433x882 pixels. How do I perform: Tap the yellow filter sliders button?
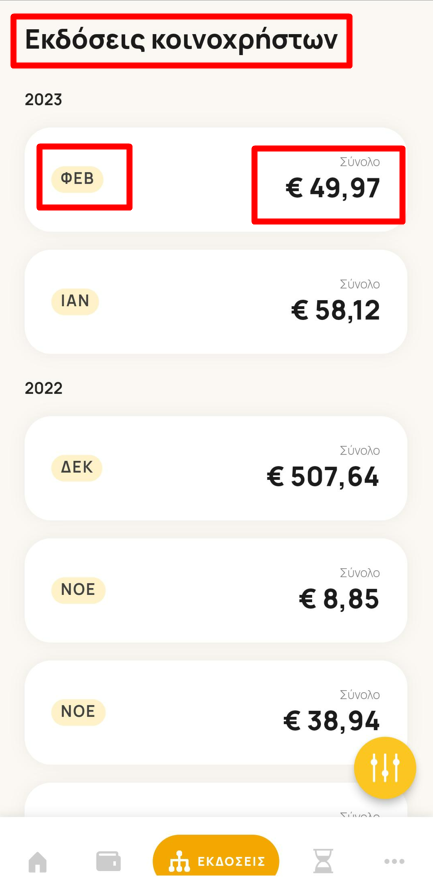[x=385, y=768]
